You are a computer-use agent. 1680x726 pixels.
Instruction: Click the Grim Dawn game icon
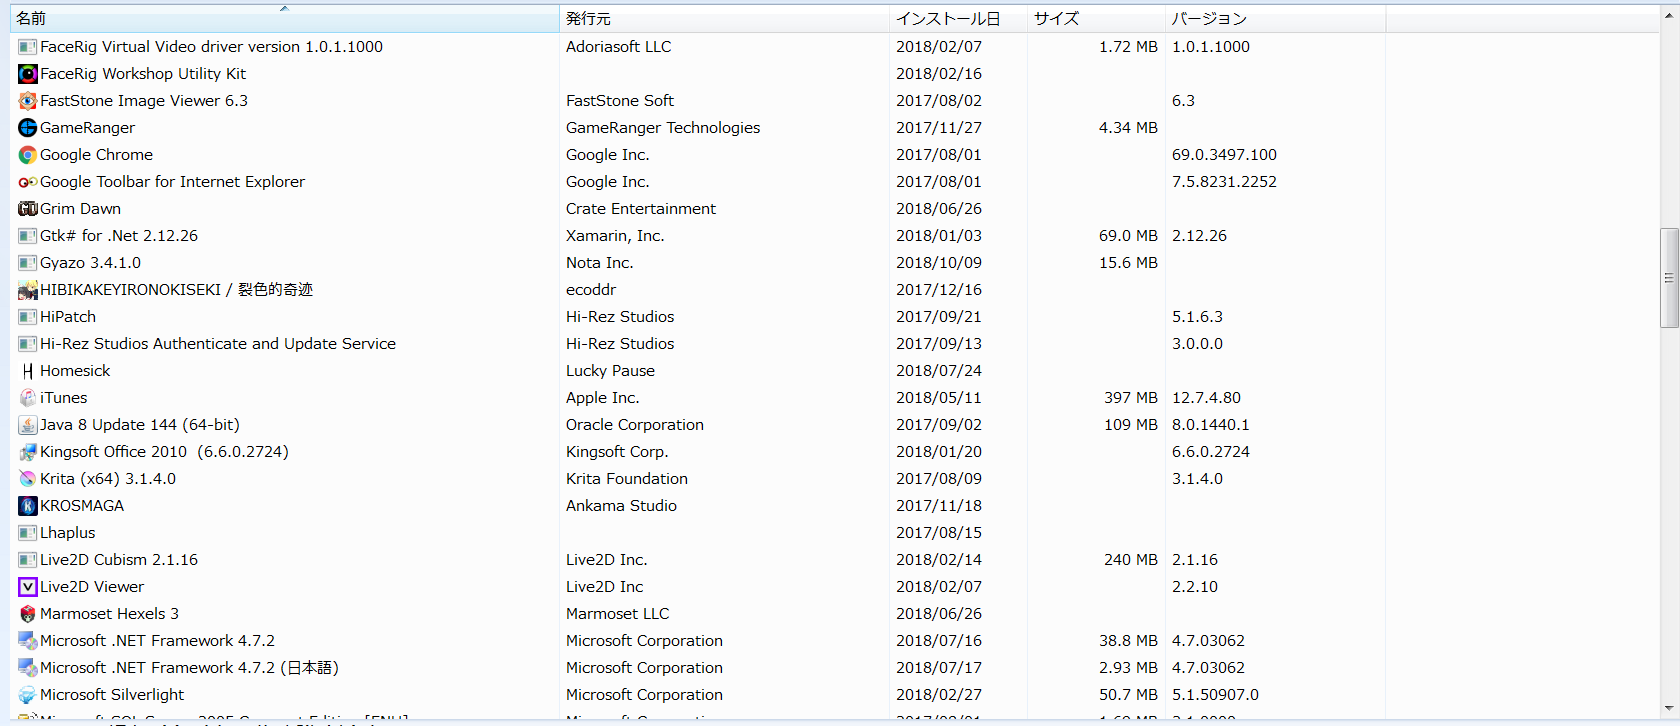pos(28,209)
